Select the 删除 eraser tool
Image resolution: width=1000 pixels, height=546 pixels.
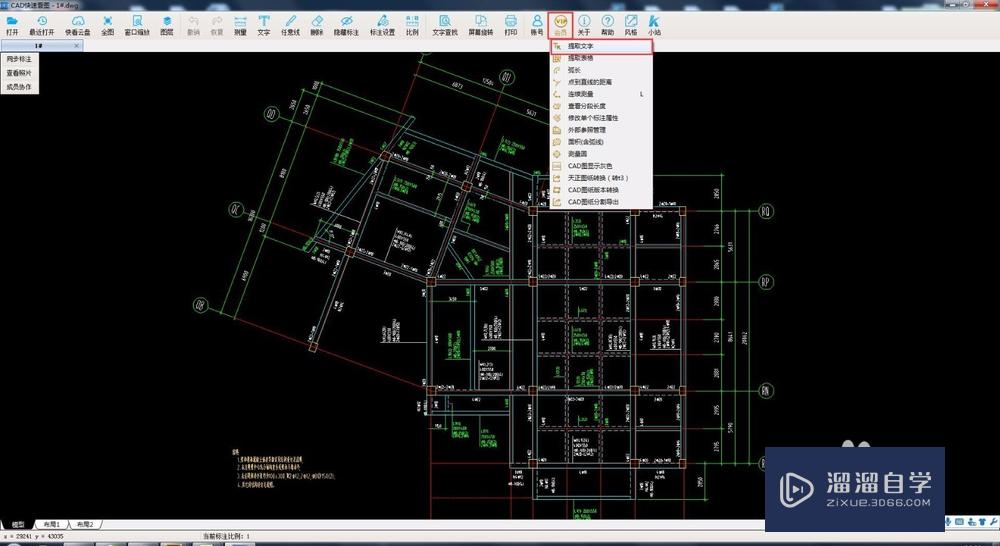(317, 26)
